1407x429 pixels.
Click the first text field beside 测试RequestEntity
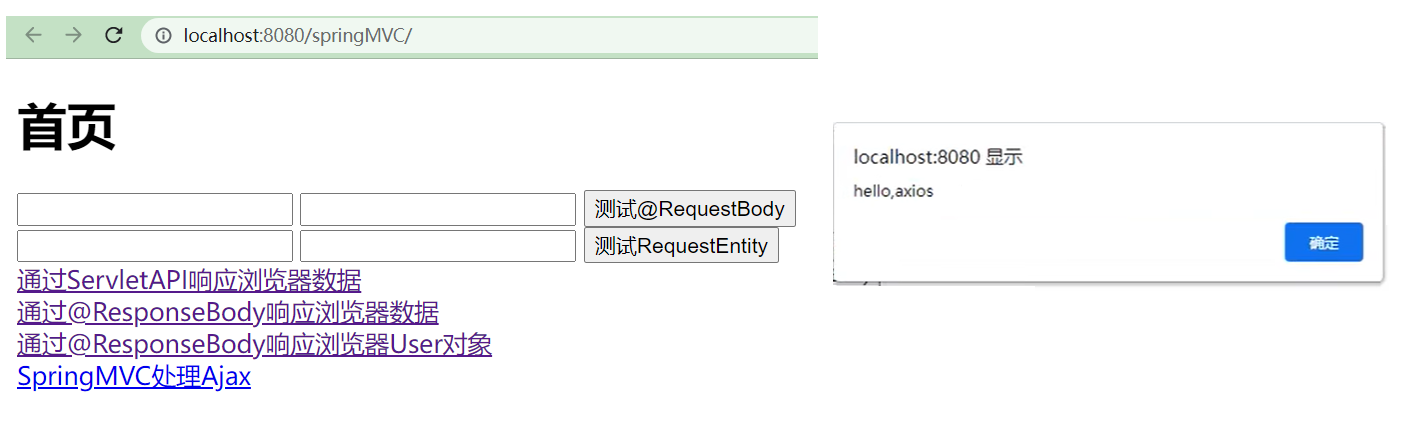(x=155, y=246)
